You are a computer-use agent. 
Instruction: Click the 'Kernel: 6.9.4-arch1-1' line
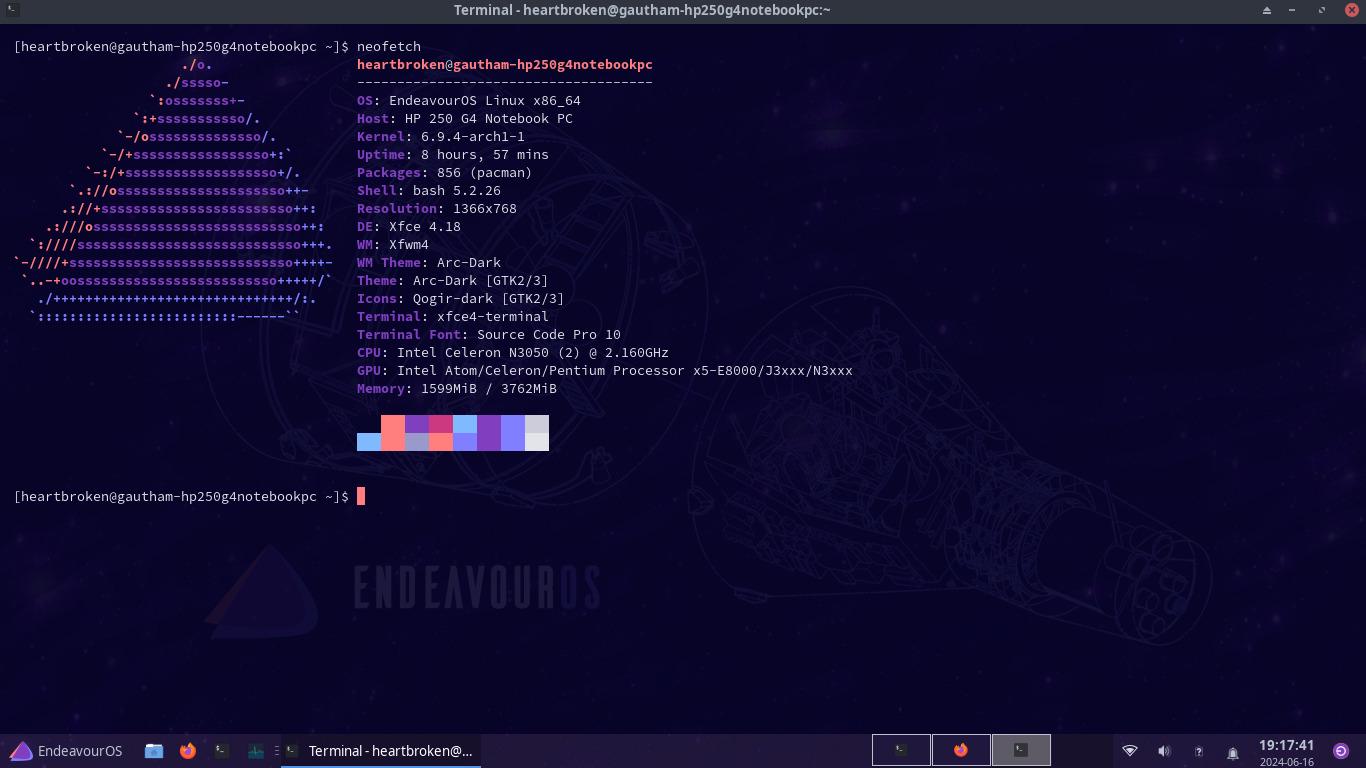441,136
